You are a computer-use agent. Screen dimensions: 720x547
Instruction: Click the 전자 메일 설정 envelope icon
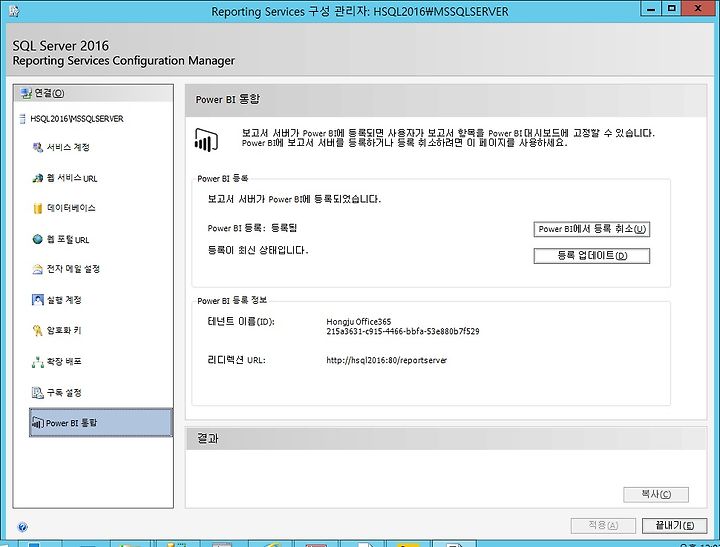pyautogui.click(x=37, y=269)
